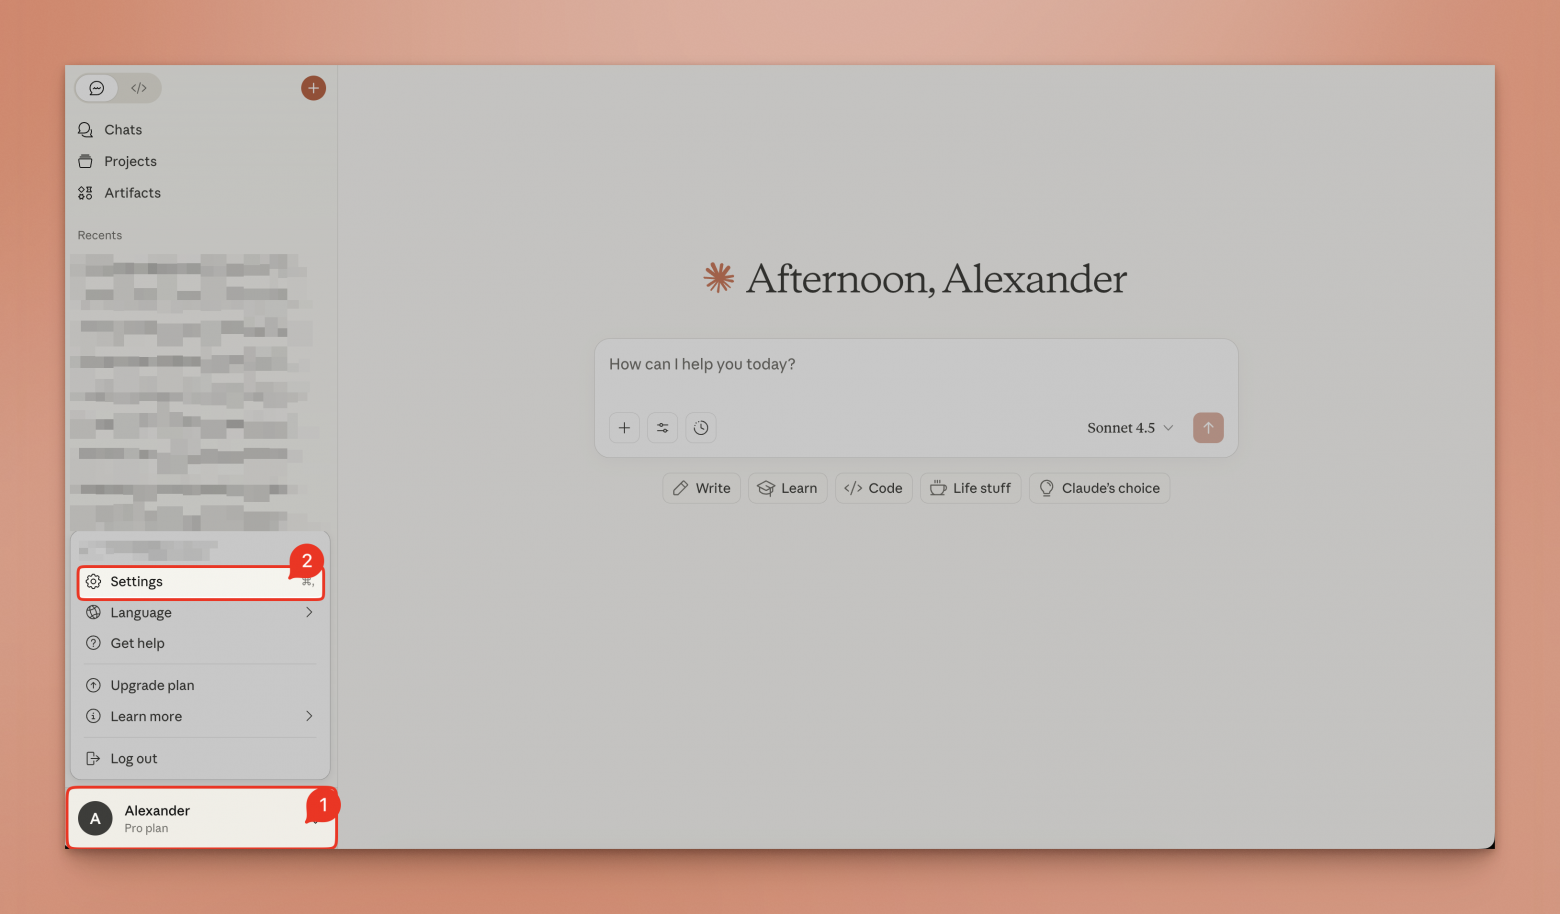Open Artifacts in the sidebar

click(132, 193)
